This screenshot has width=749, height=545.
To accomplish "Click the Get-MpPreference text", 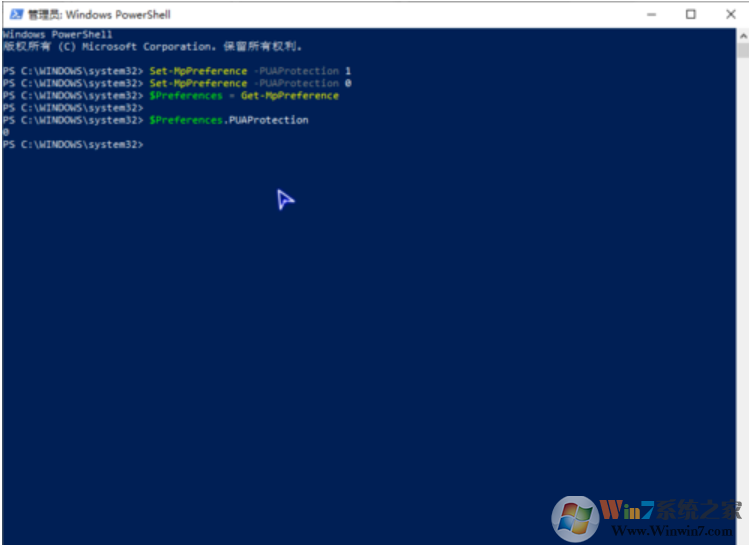I will [289, 96].
